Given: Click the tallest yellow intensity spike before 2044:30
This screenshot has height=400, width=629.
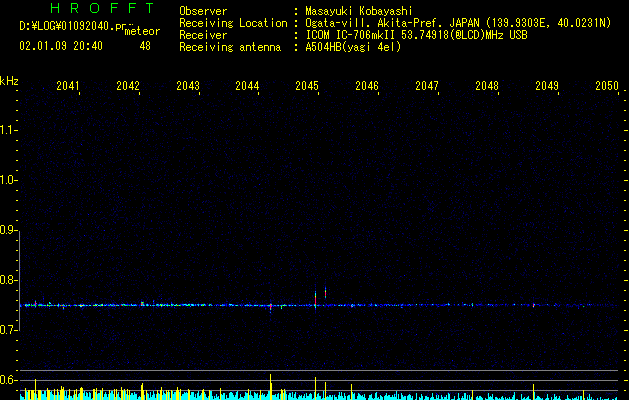Looking at the screenshot, I should coord(270,387).
